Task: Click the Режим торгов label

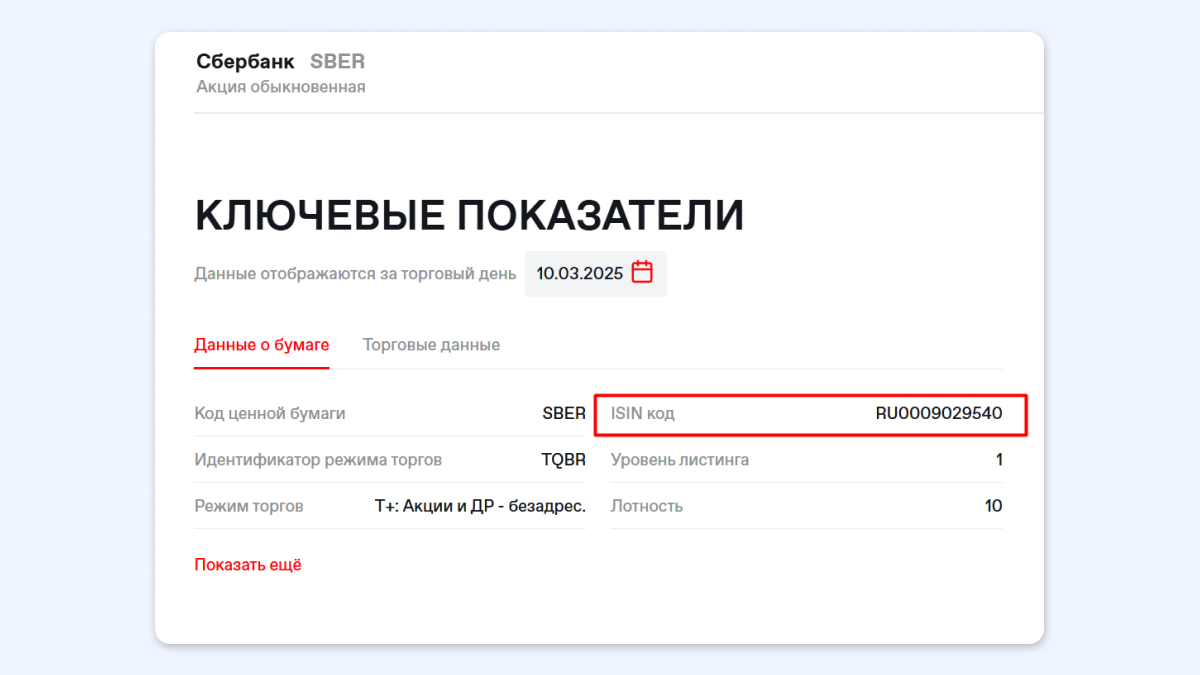Action: [x=249, y=506]
